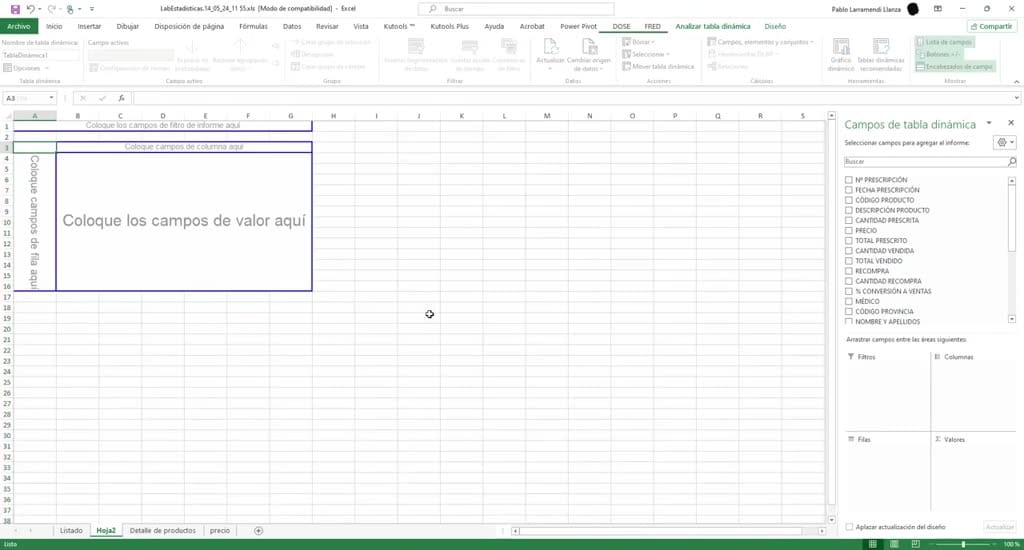Open Tablas dinámicas recomendadas icon

click(880, 48)
